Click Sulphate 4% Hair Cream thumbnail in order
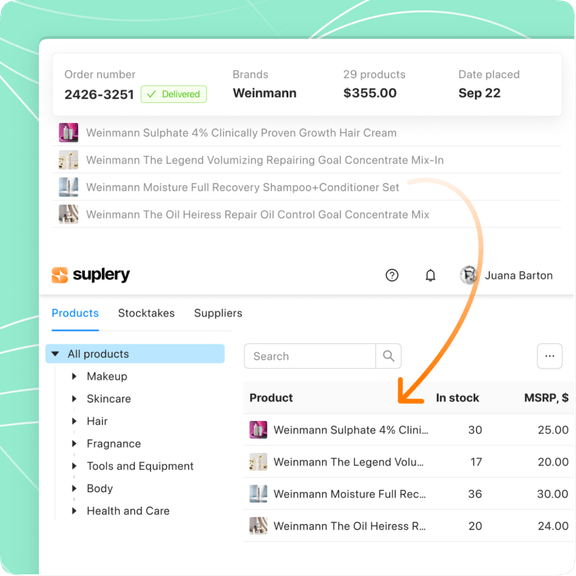The height and width of the screenshot is (576, 576). (x=68, y=133)
